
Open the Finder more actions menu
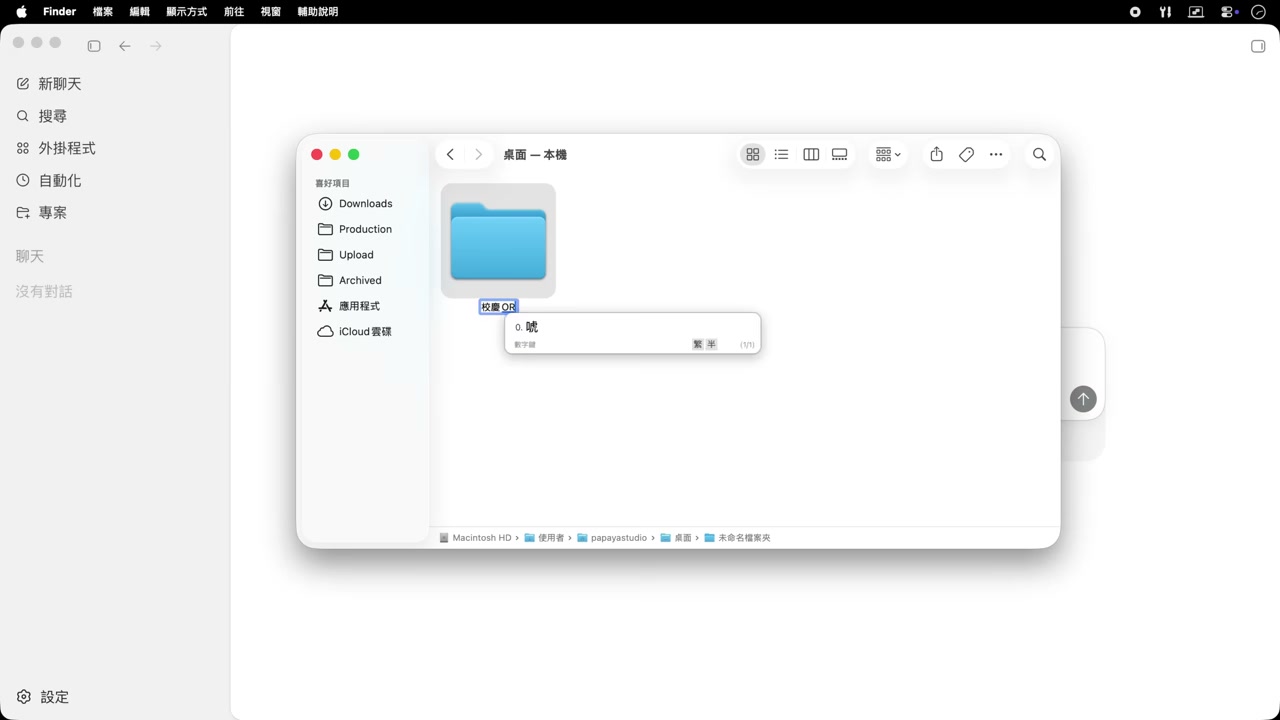[996, 154]
